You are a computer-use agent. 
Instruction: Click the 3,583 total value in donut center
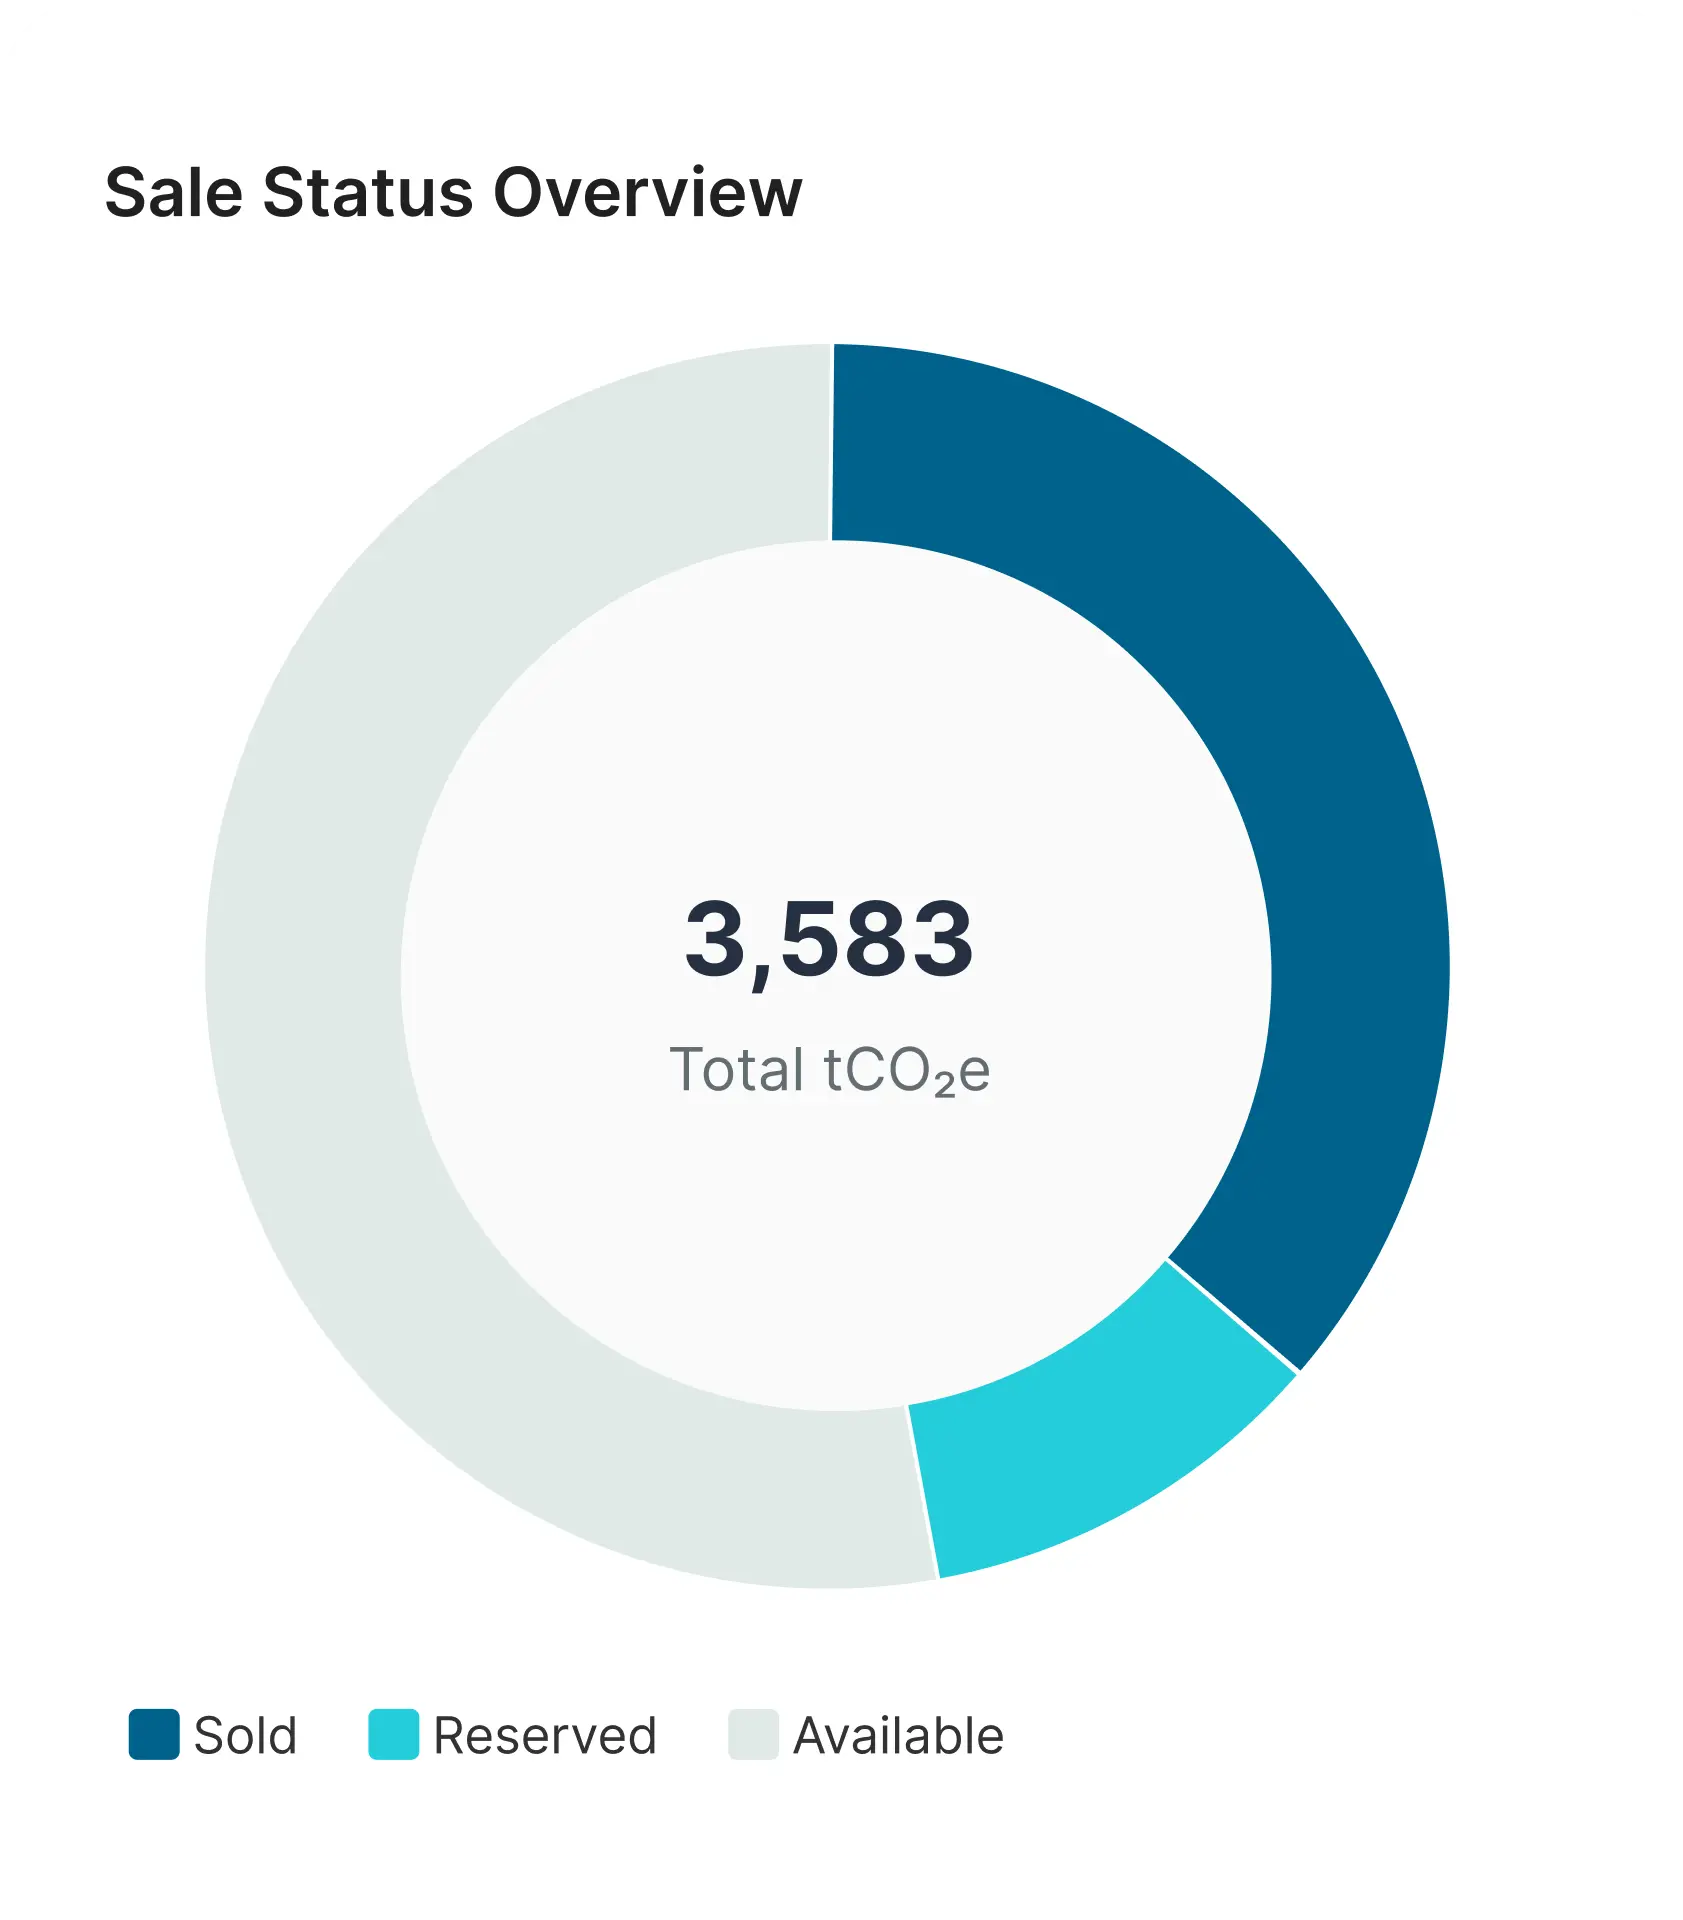(829, 939)
